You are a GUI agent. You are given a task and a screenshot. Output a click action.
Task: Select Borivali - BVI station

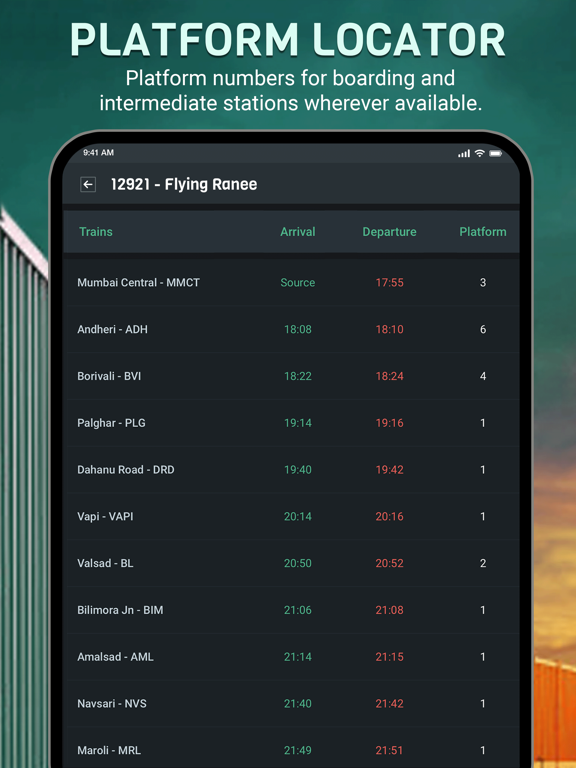[x=109, y=376]
